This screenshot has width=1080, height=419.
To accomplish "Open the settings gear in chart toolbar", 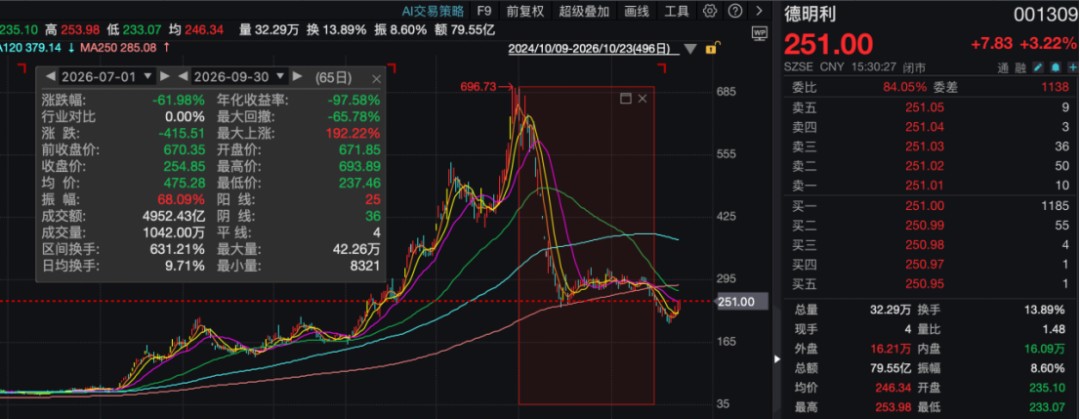I will click(710, 11).
